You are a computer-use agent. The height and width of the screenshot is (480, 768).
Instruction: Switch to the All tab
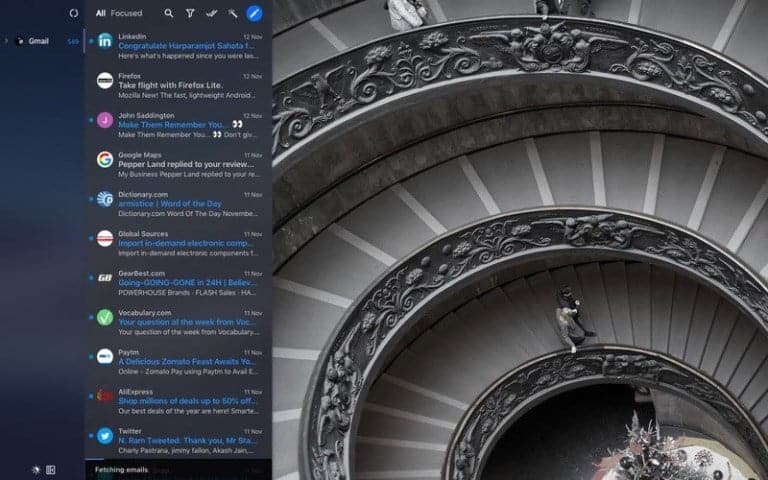click(x=100, y=13)
